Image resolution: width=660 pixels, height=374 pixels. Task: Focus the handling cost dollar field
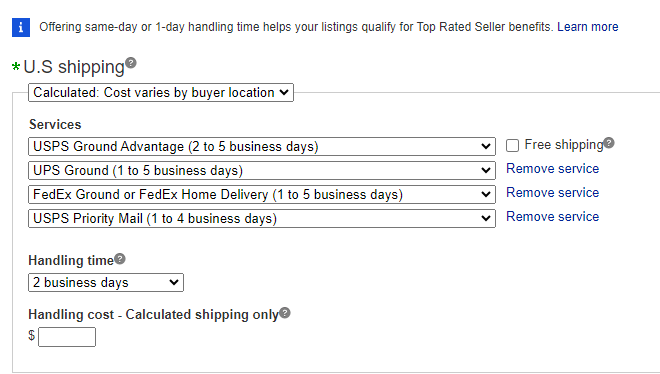(67, 337)
